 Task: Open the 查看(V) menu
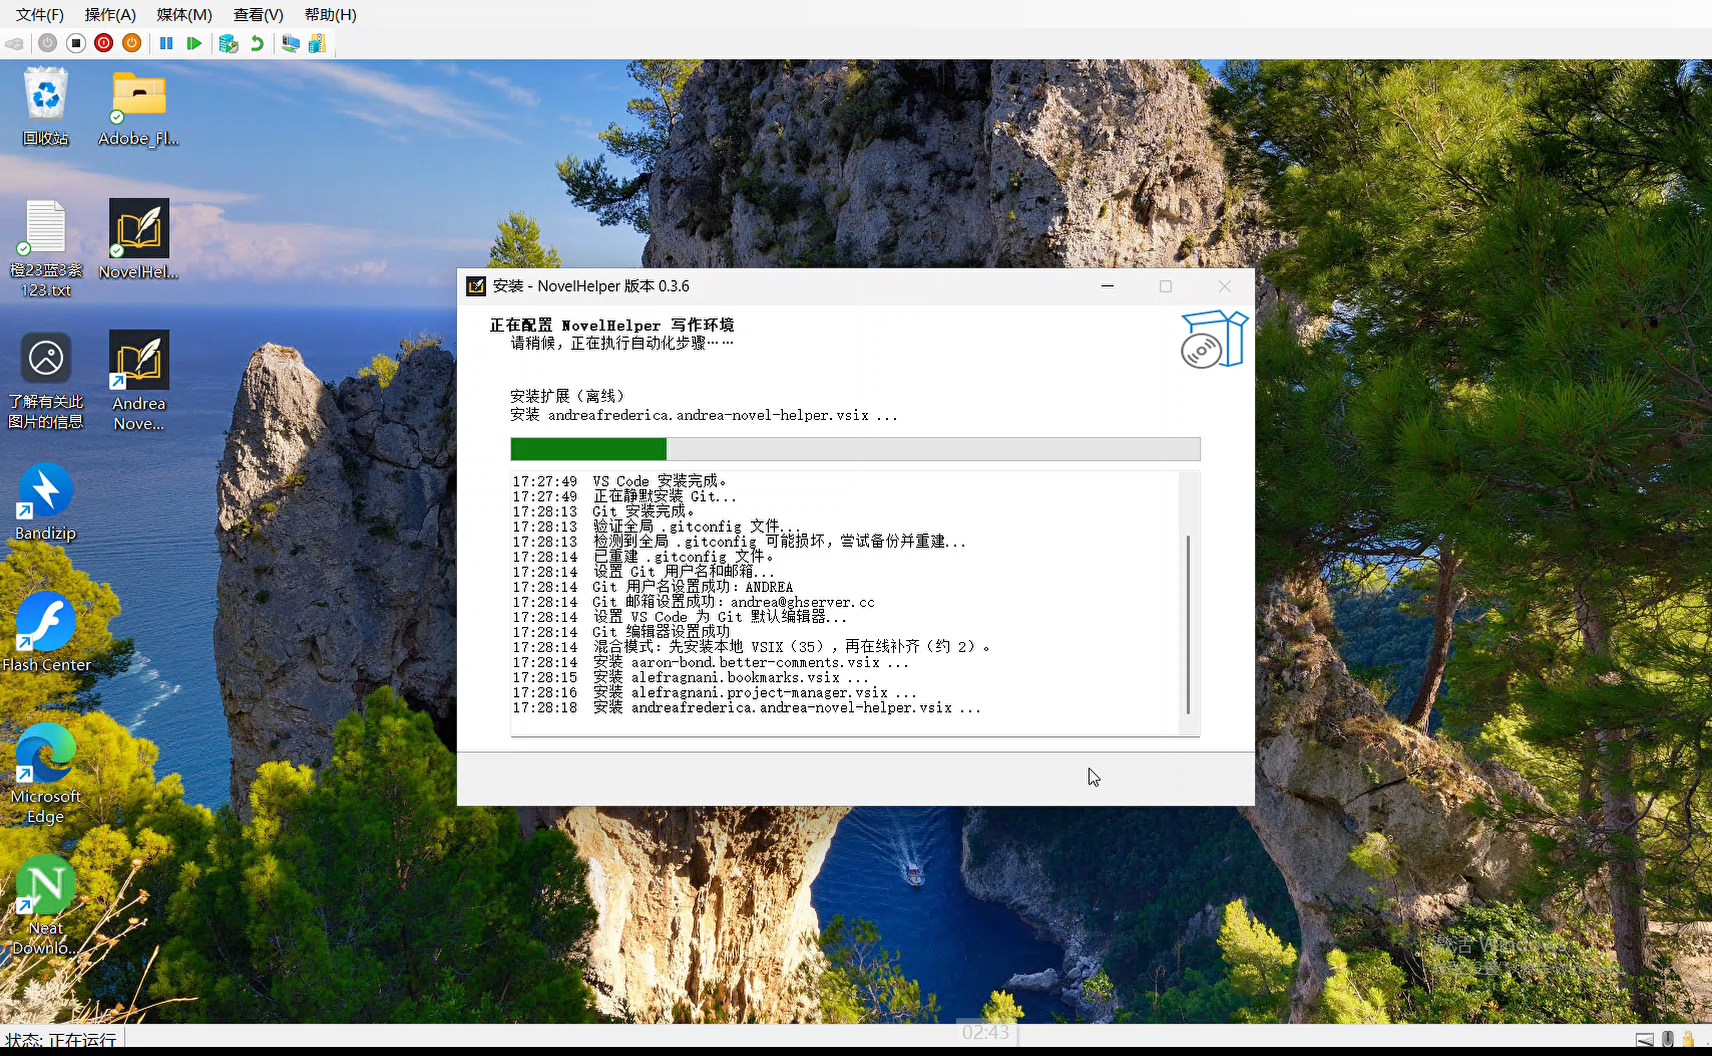[258, 14]
